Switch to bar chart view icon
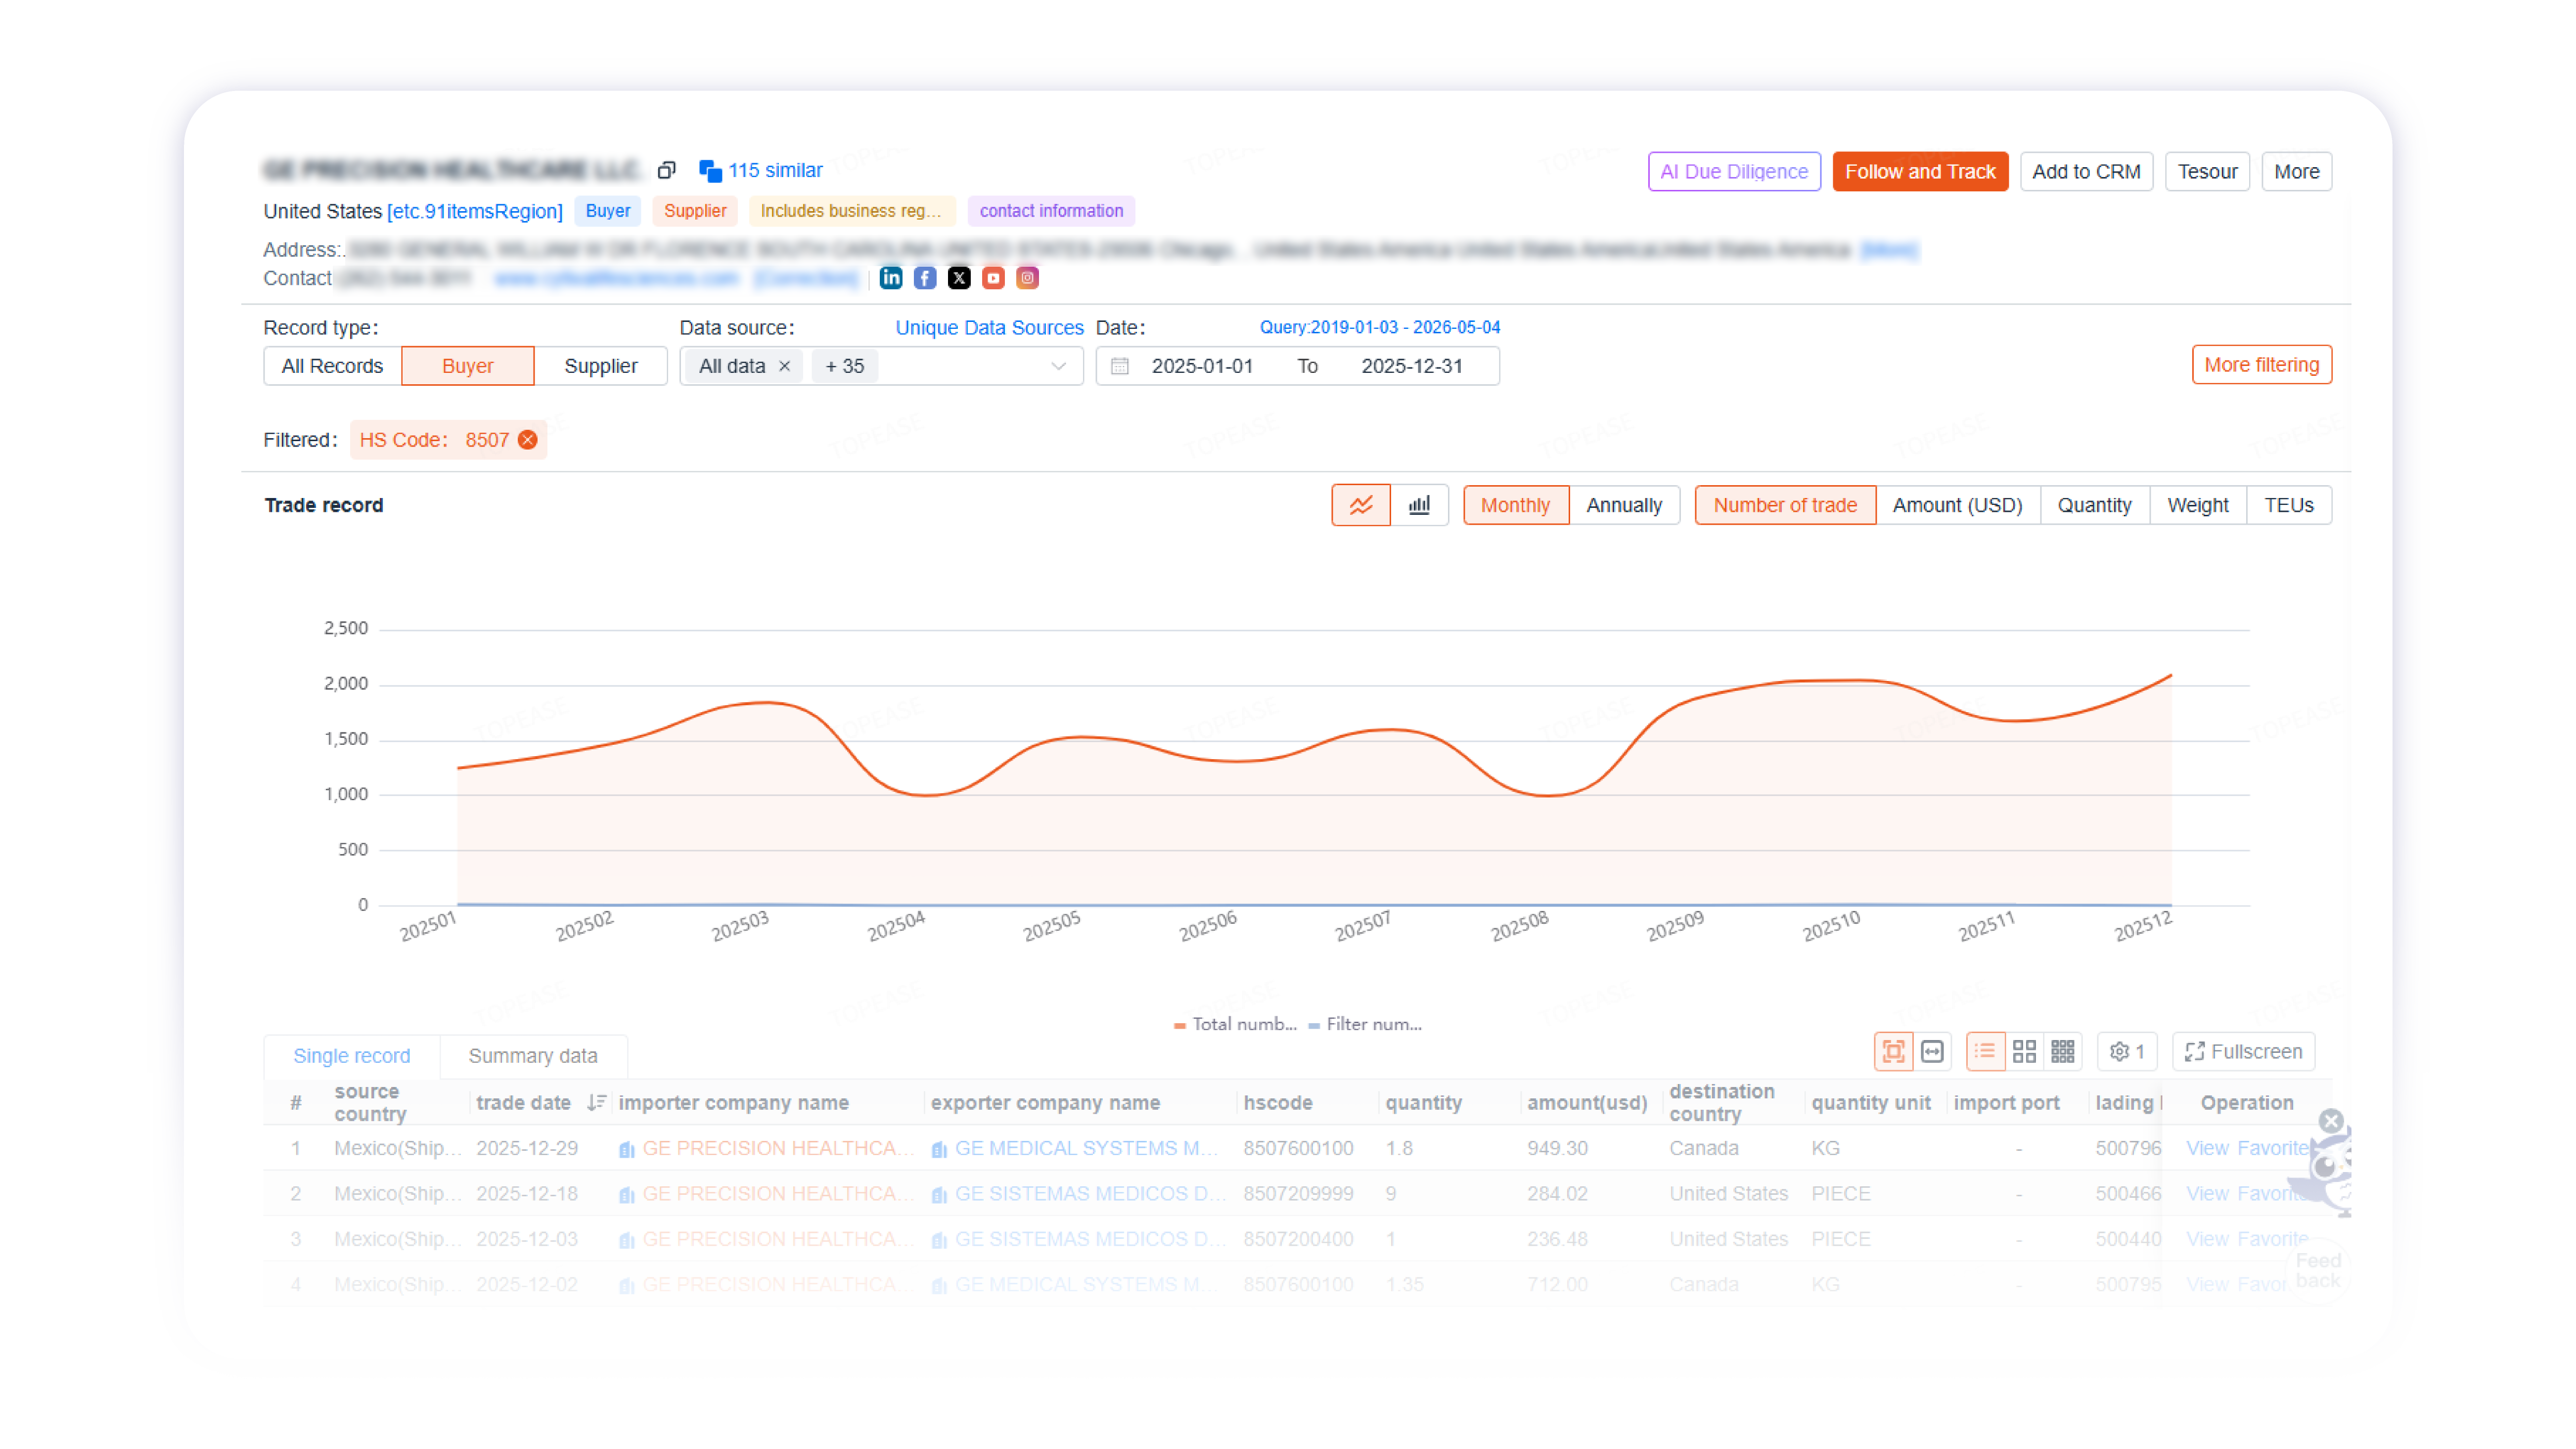This screenshot has height=1449, width=2576. 1419,505
